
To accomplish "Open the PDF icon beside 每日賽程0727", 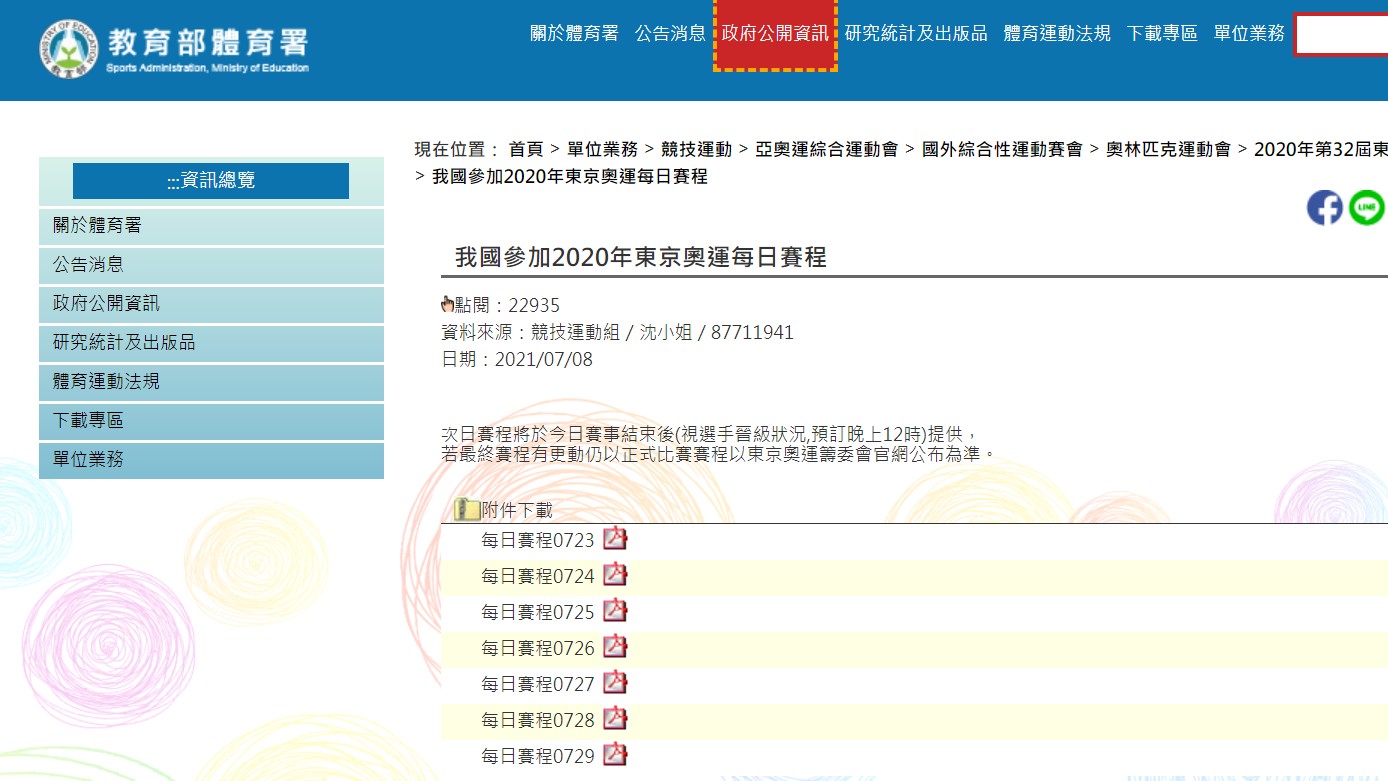I will [614, 683].
